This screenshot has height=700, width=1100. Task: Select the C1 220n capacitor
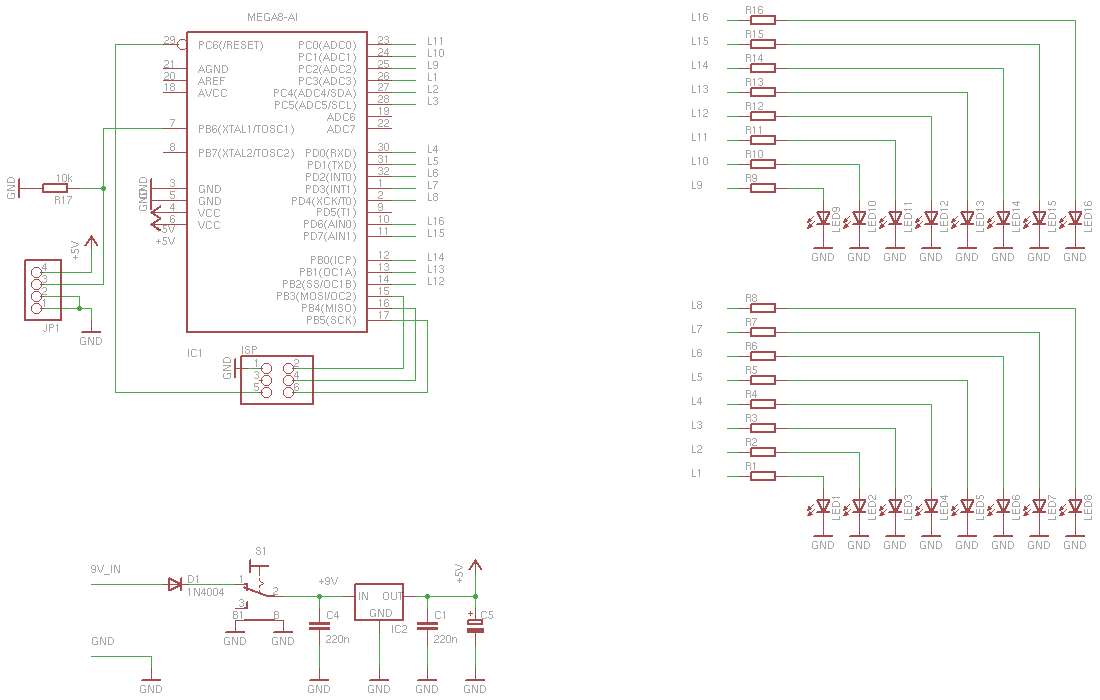(427, 626)
